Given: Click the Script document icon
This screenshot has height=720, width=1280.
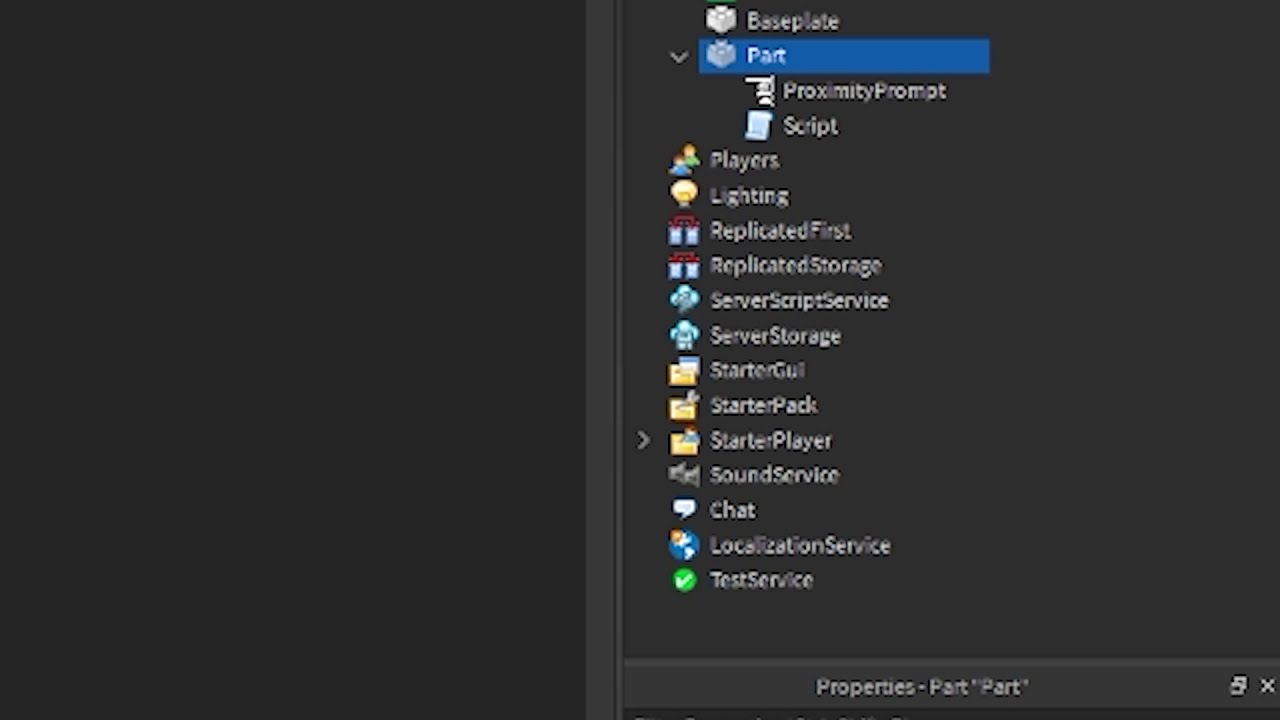Looking at the screenshot, I should [759, 126].
